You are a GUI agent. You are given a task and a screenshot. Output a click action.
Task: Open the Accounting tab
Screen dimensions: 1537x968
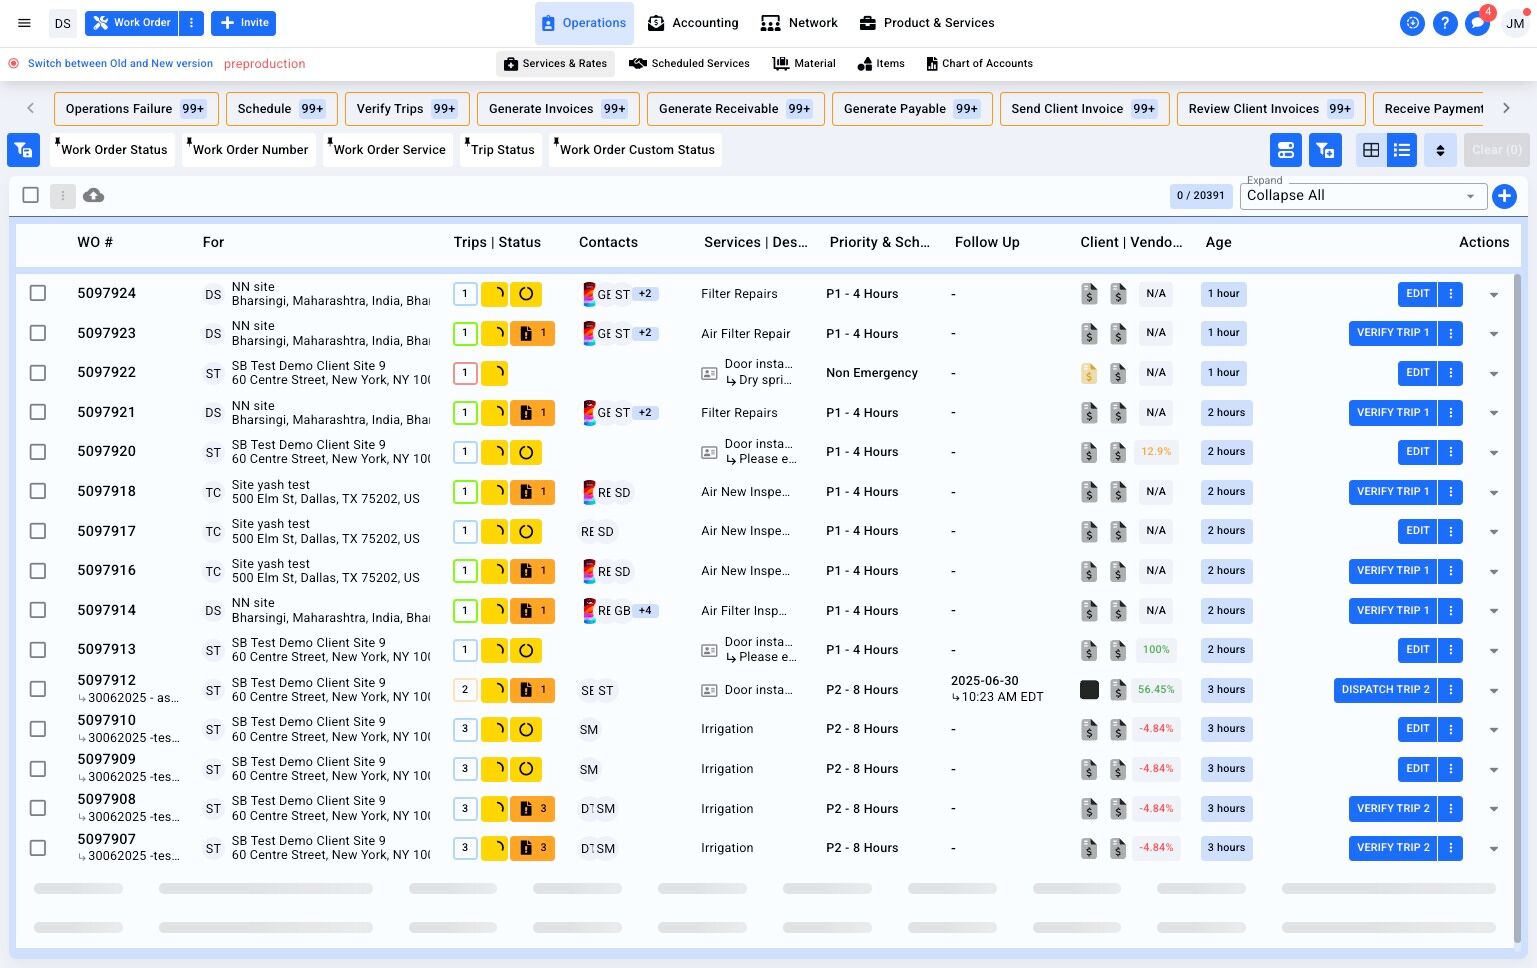tap(693, 23)
